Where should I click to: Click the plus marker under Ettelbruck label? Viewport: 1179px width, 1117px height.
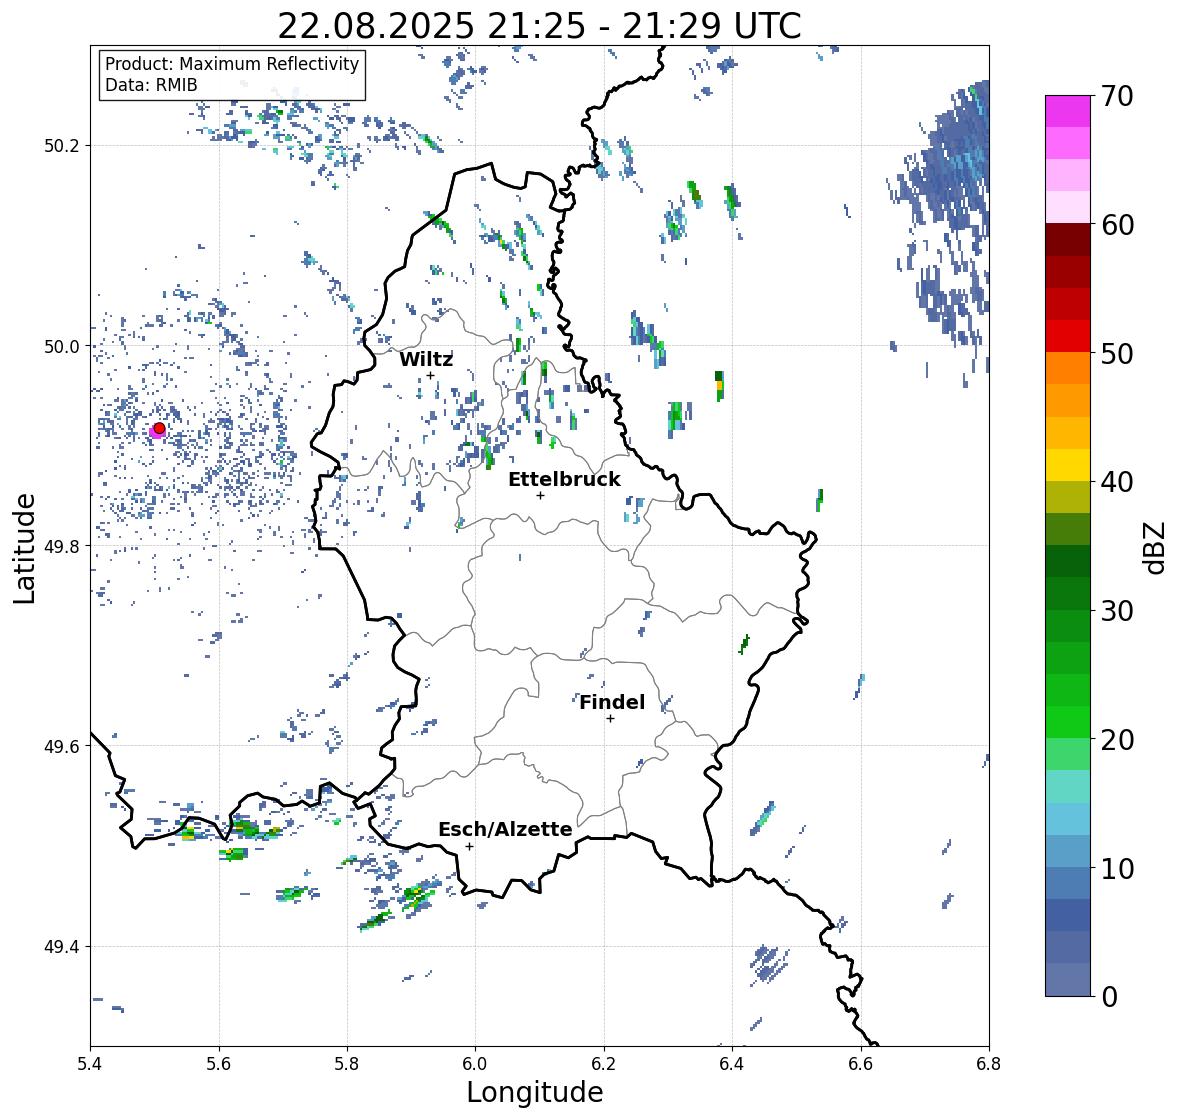click(540, 495)
